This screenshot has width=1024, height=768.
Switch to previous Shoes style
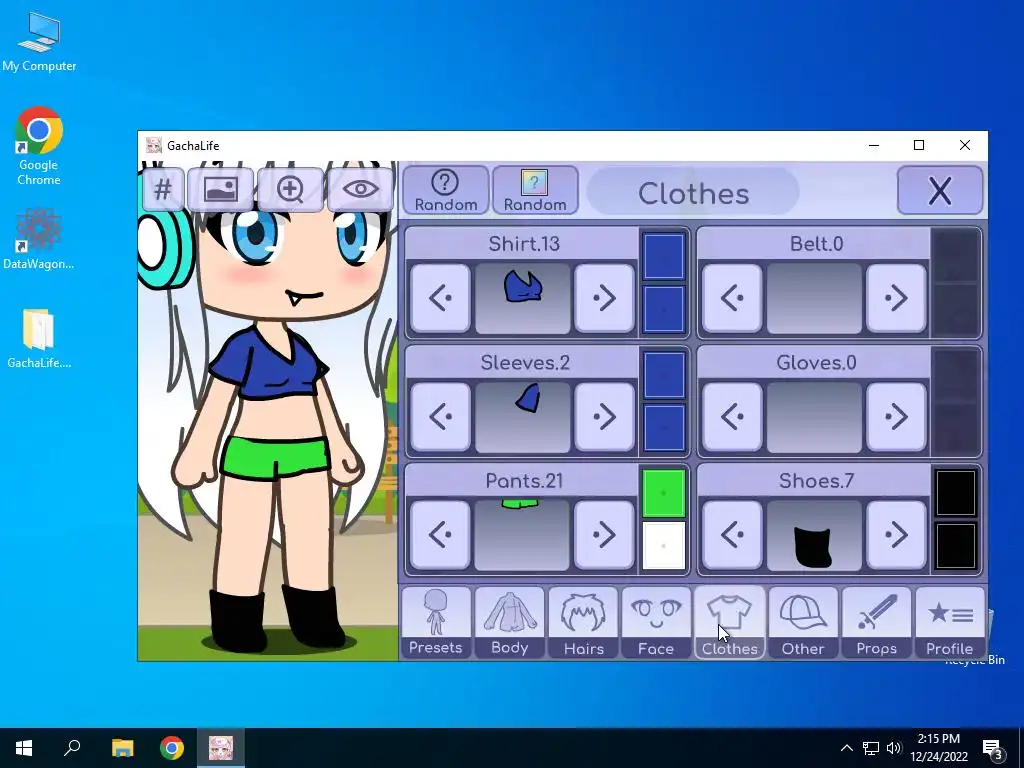coord(732,535)
